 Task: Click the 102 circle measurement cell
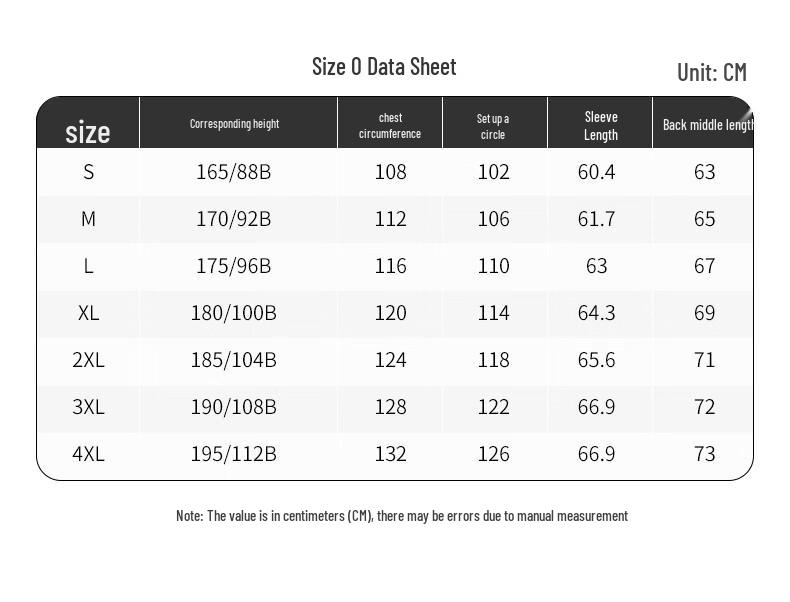(x=494, y=172)
